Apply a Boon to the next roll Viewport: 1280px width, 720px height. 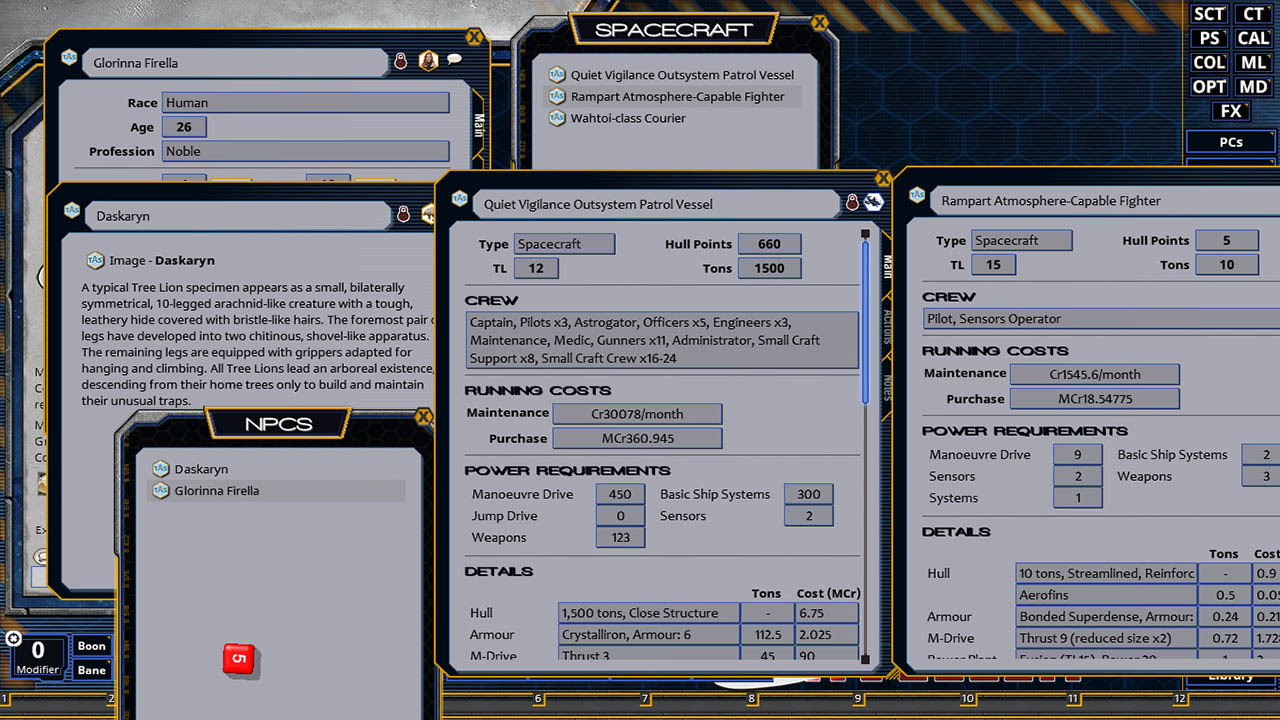point(91,646)
